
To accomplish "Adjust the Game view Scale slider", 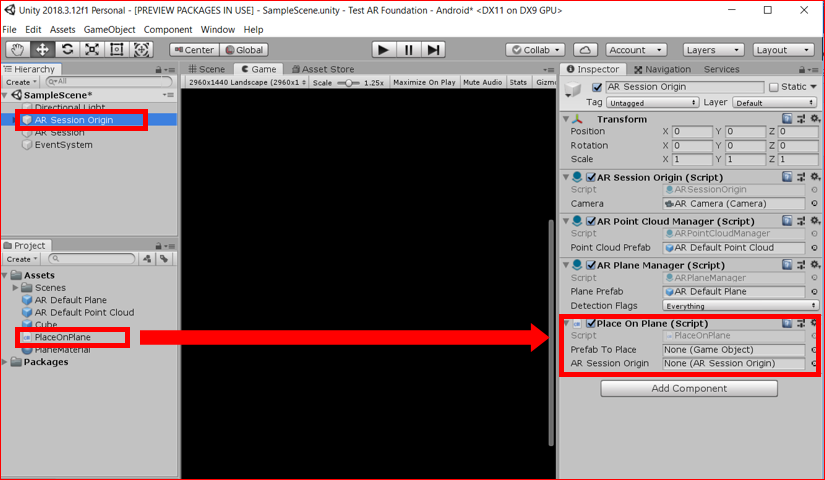I will point(348,83).
